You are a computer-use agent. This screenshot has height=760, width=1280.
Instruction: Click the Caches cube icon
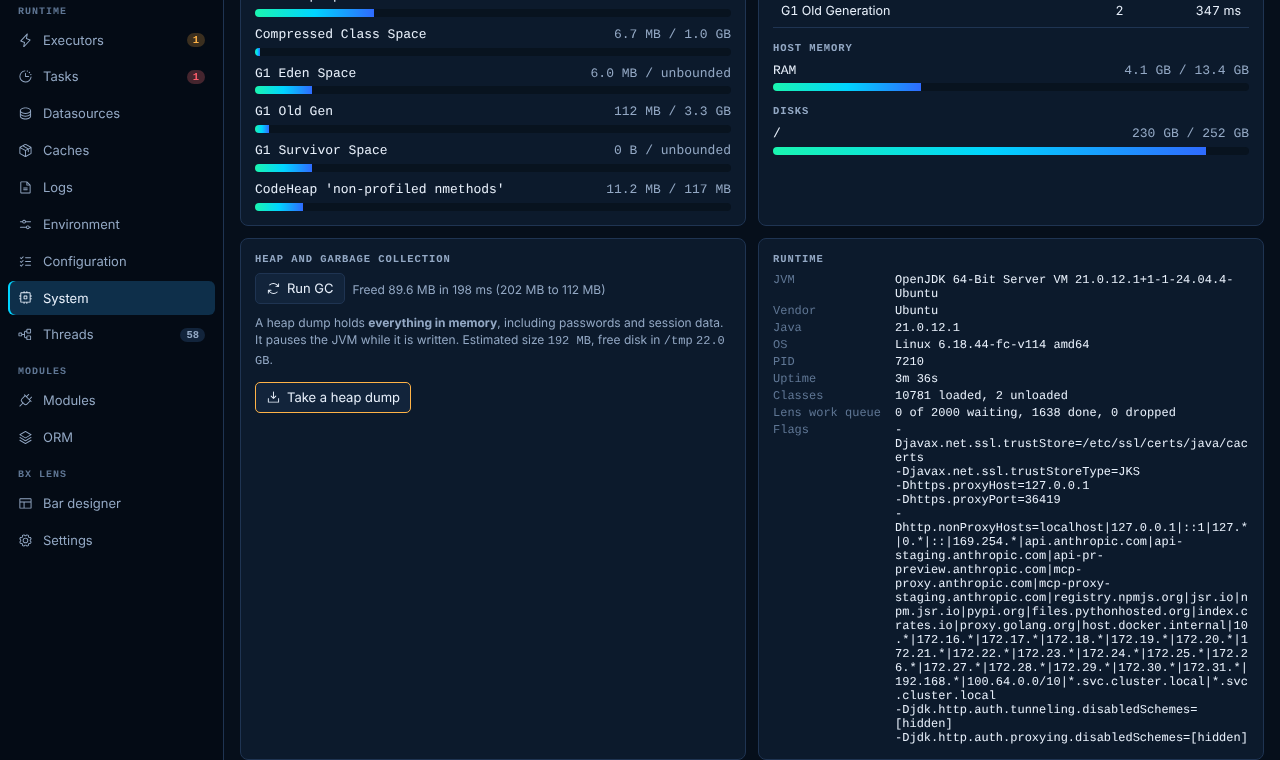point(25,151)
